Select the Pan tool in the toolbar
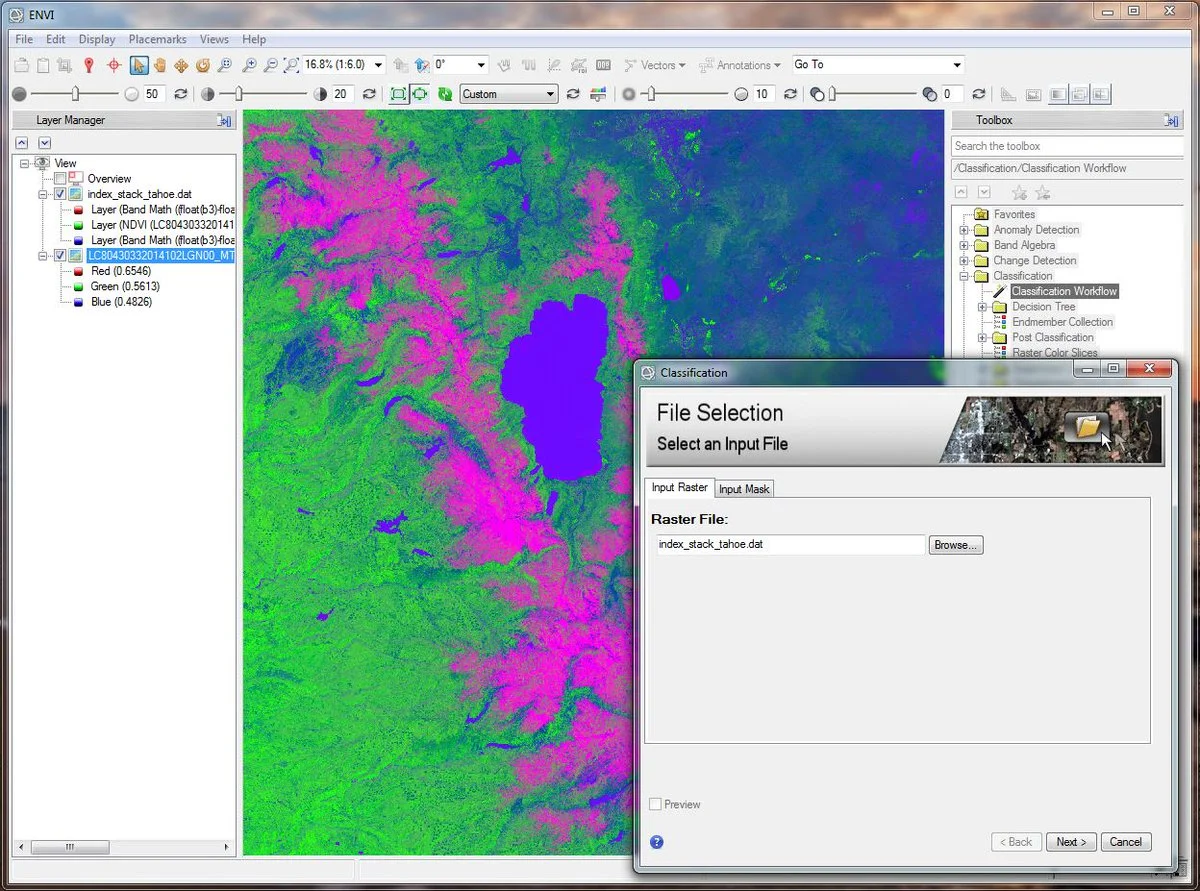Screen dimensions: 1200x891 coord(160,65)
